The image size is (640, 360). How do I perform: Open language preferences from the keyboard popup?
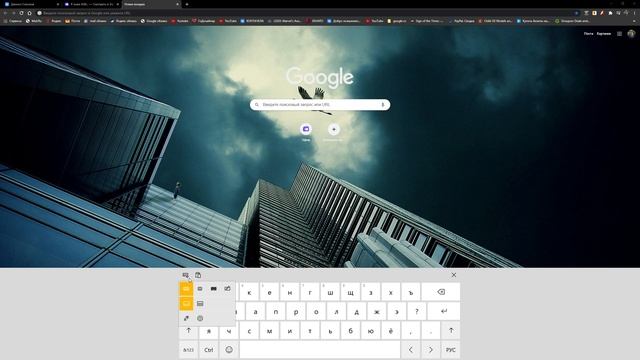[186, 318]
